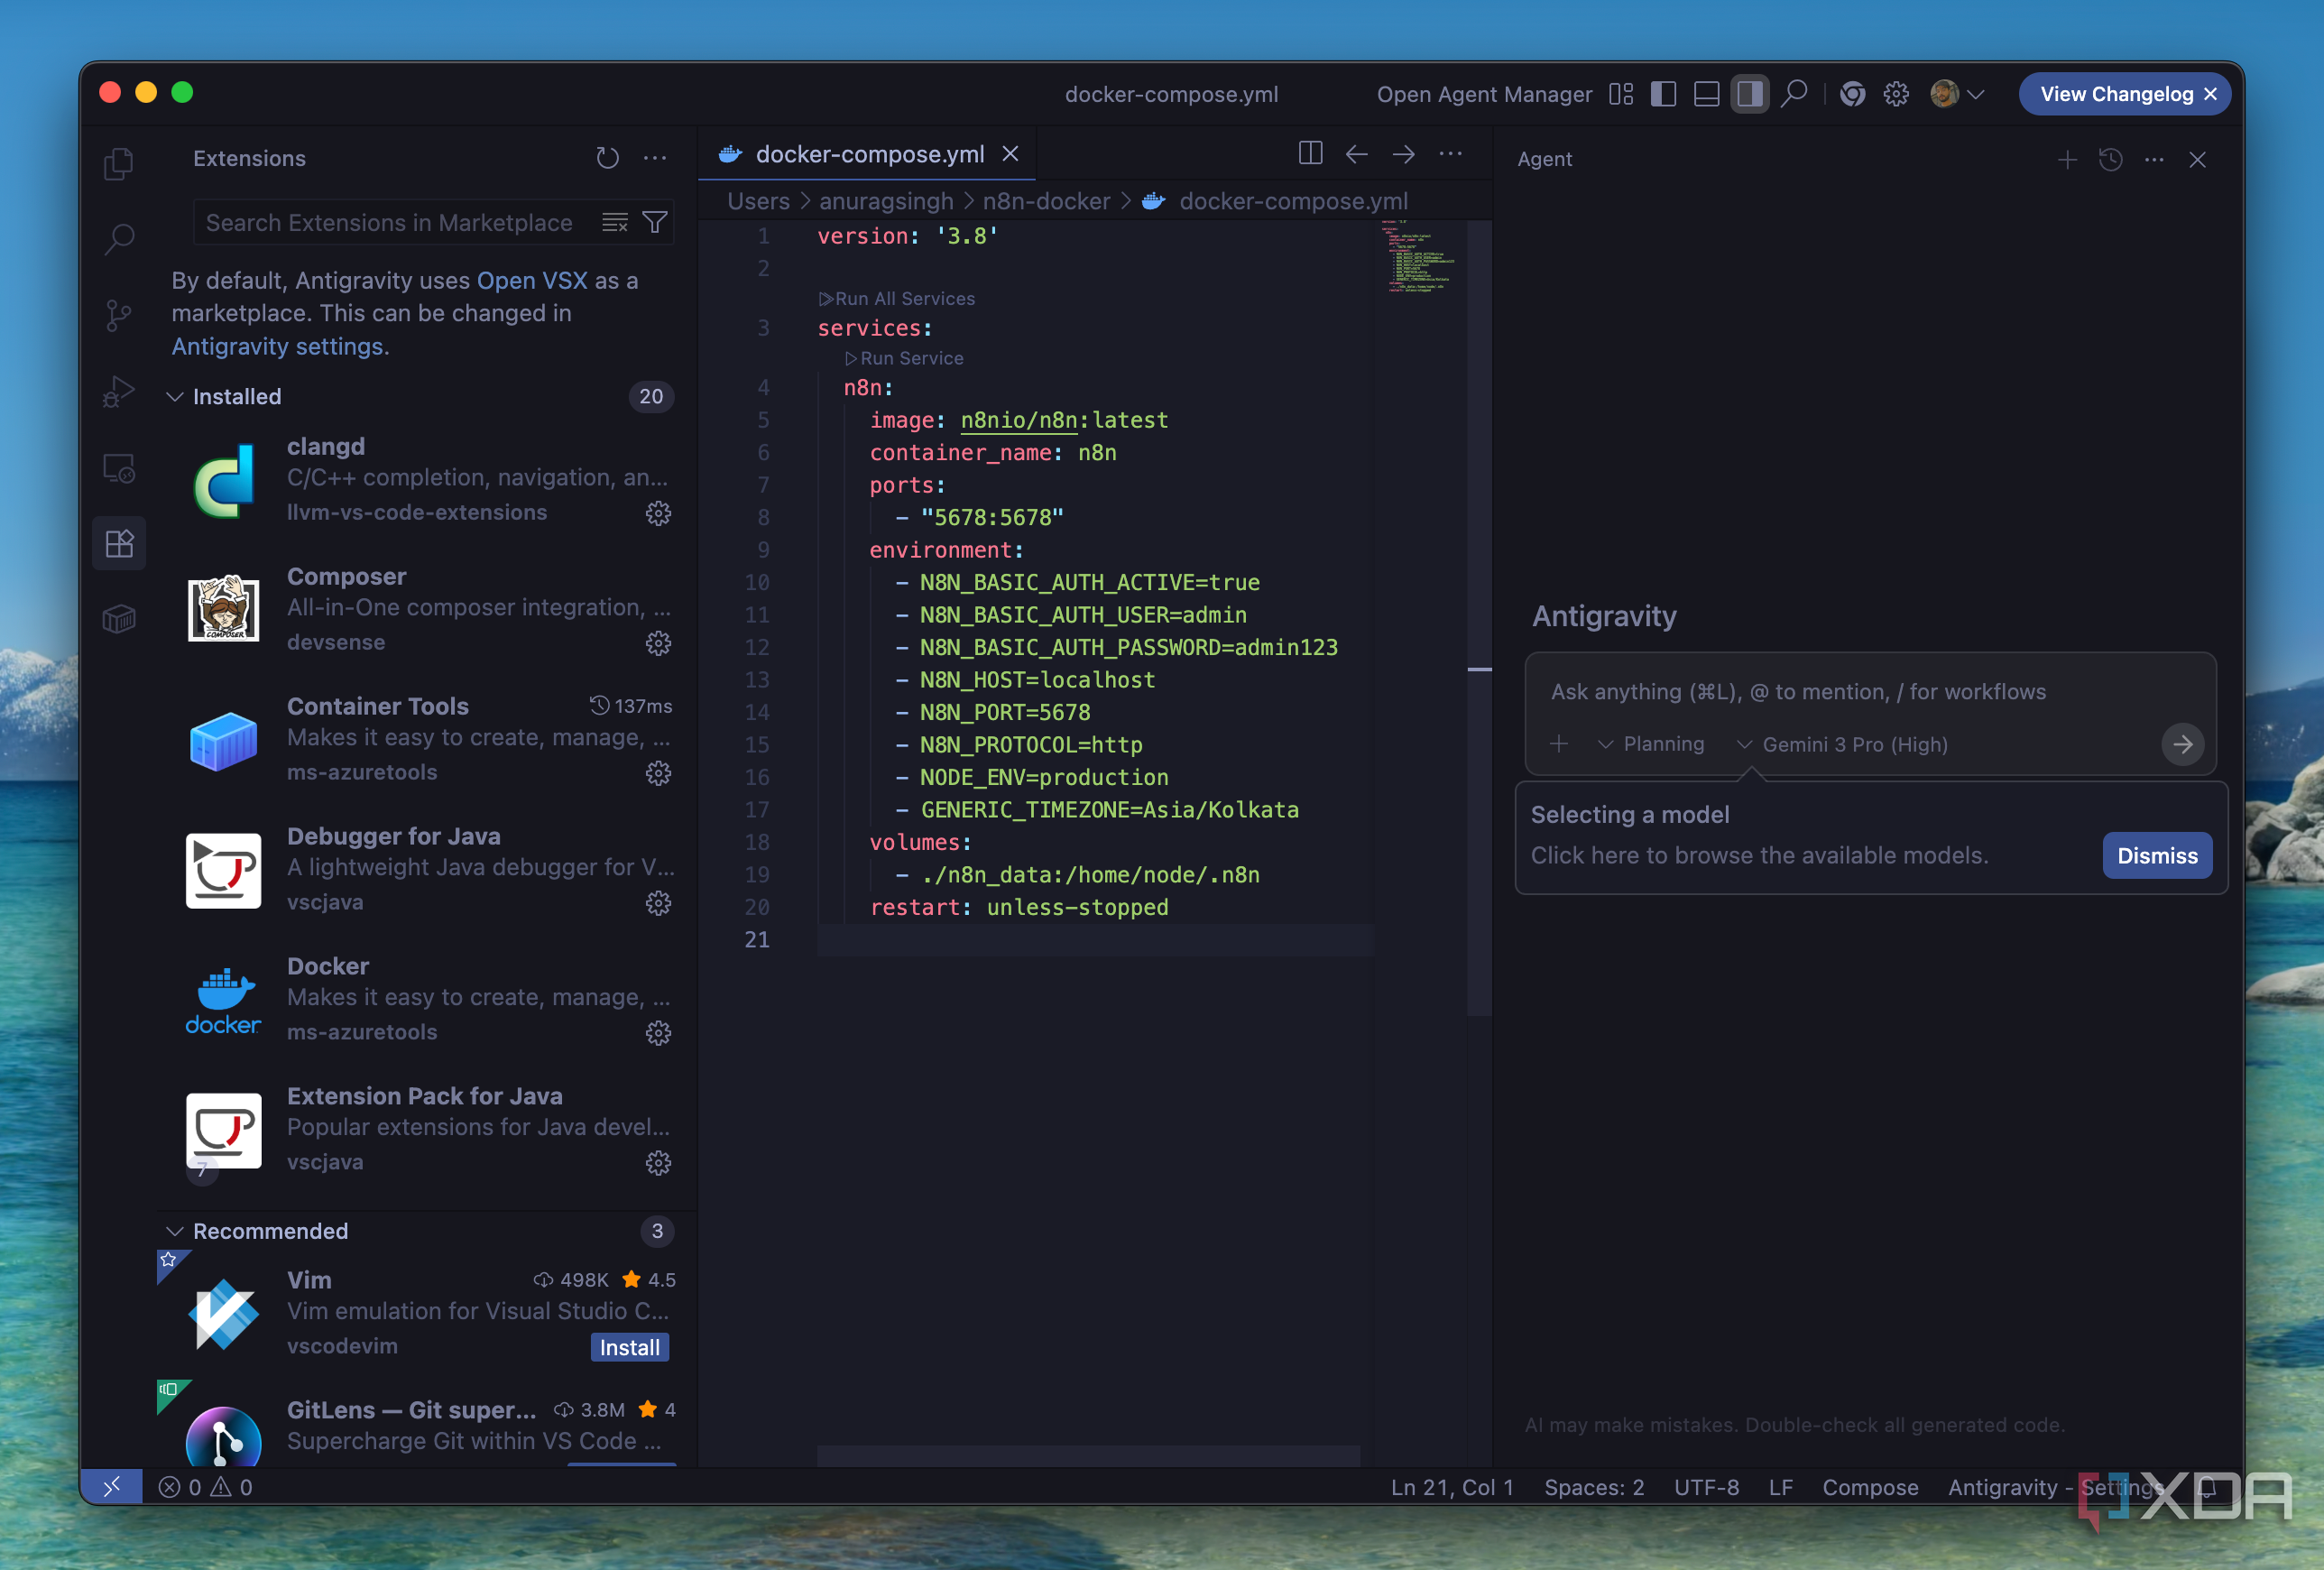
Task: Refresh the Extensions list
Action: (607, 158)
